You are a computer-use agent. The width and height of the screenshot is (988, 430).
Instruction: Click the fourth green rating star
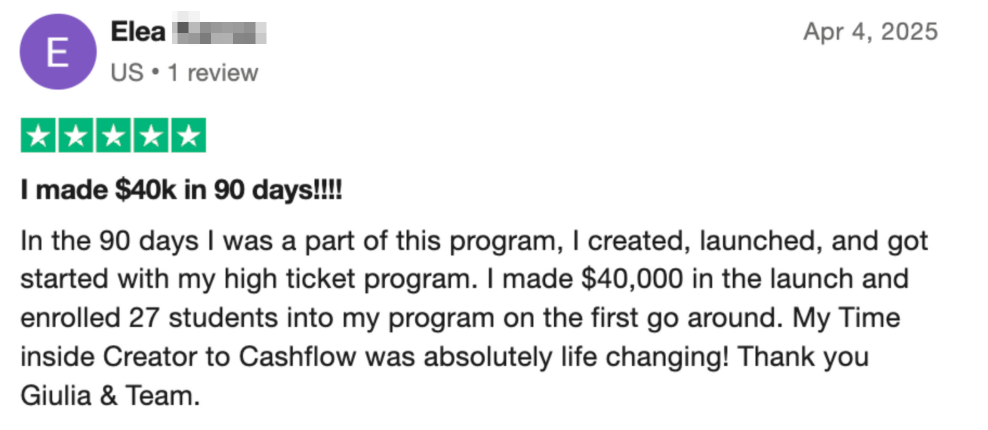[x=150, y=137]
